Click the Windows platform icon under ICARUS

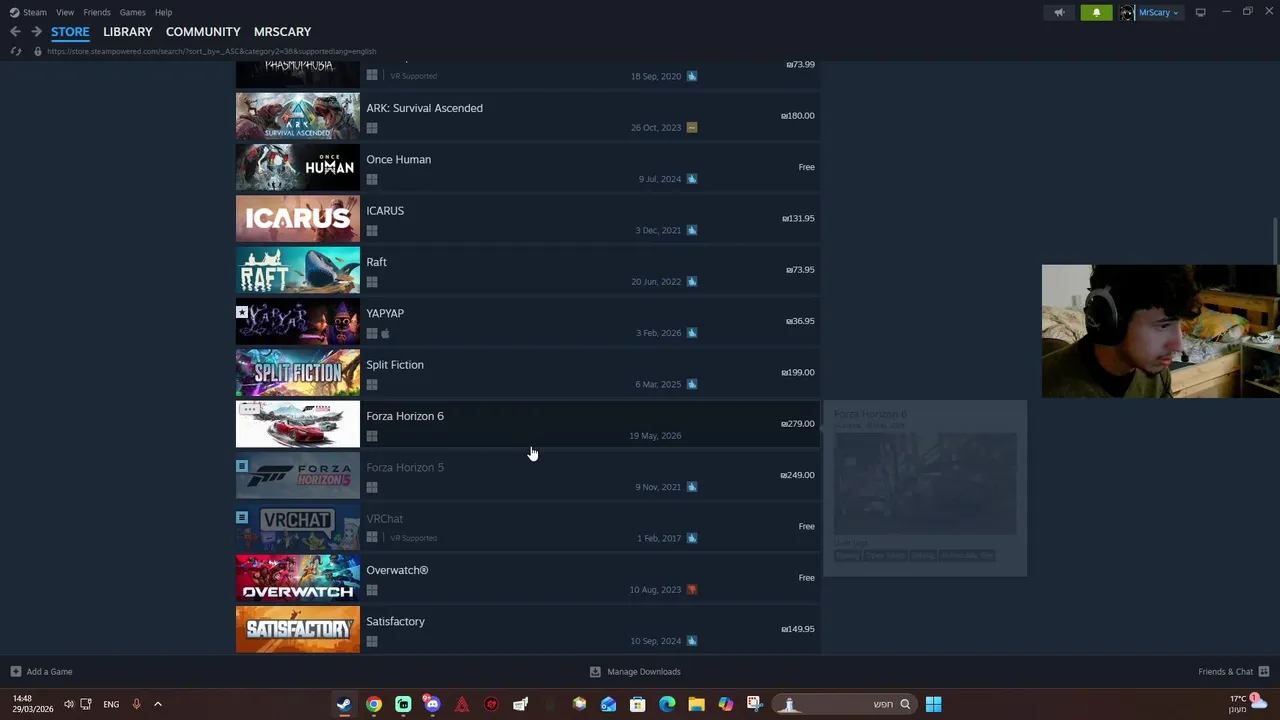click(372, 230)
